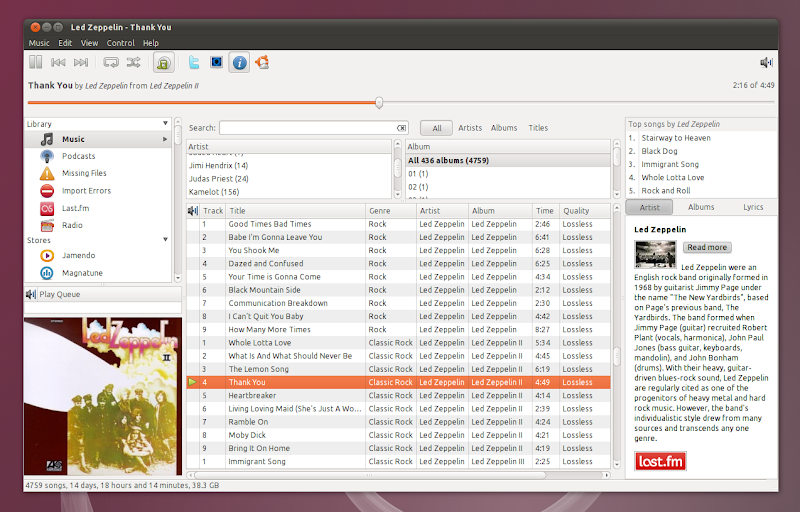Collapse the Library section arrow
The image size is (800, 512).
(166, 124)
